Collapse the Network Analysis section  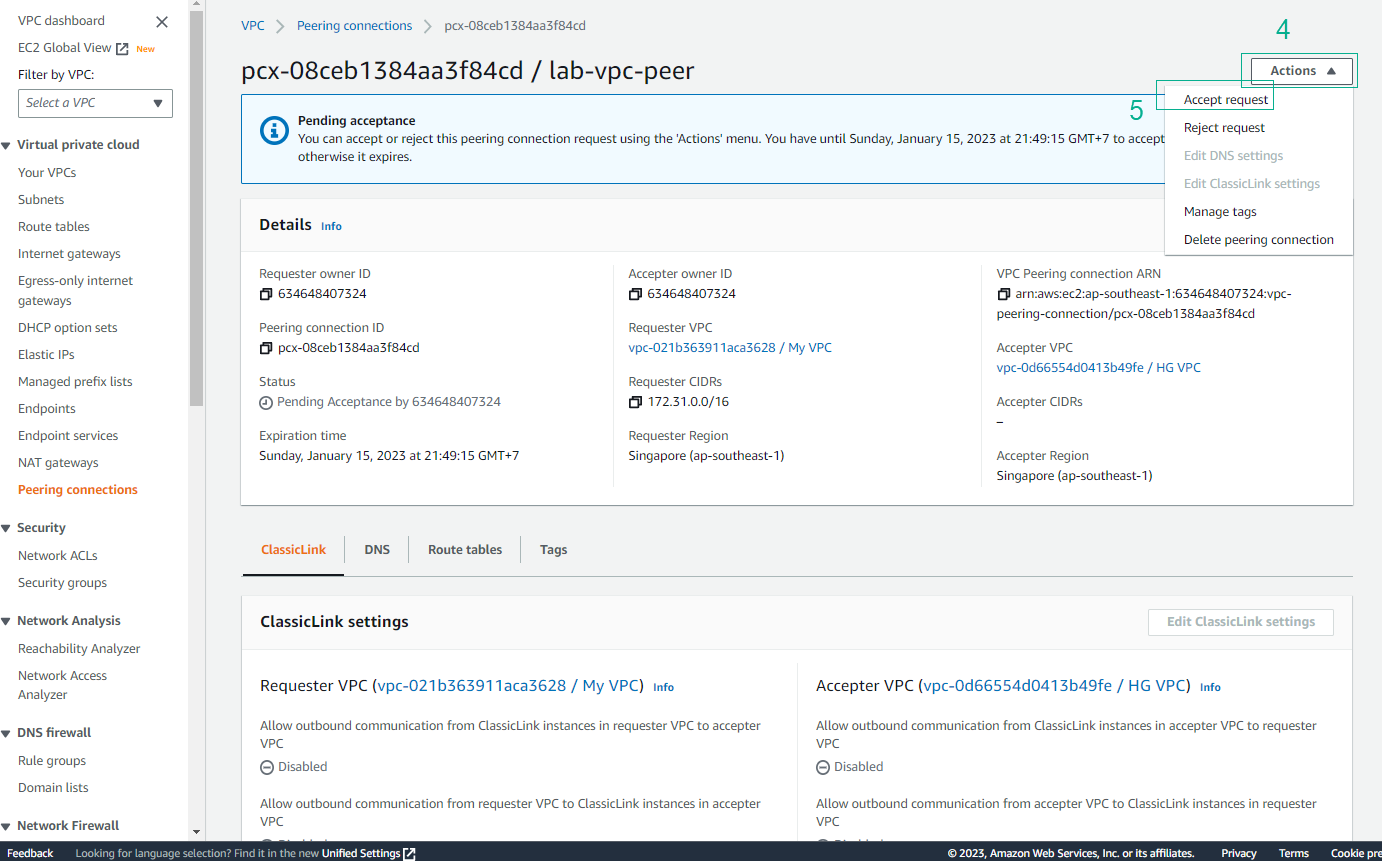(x=7, y=621)
